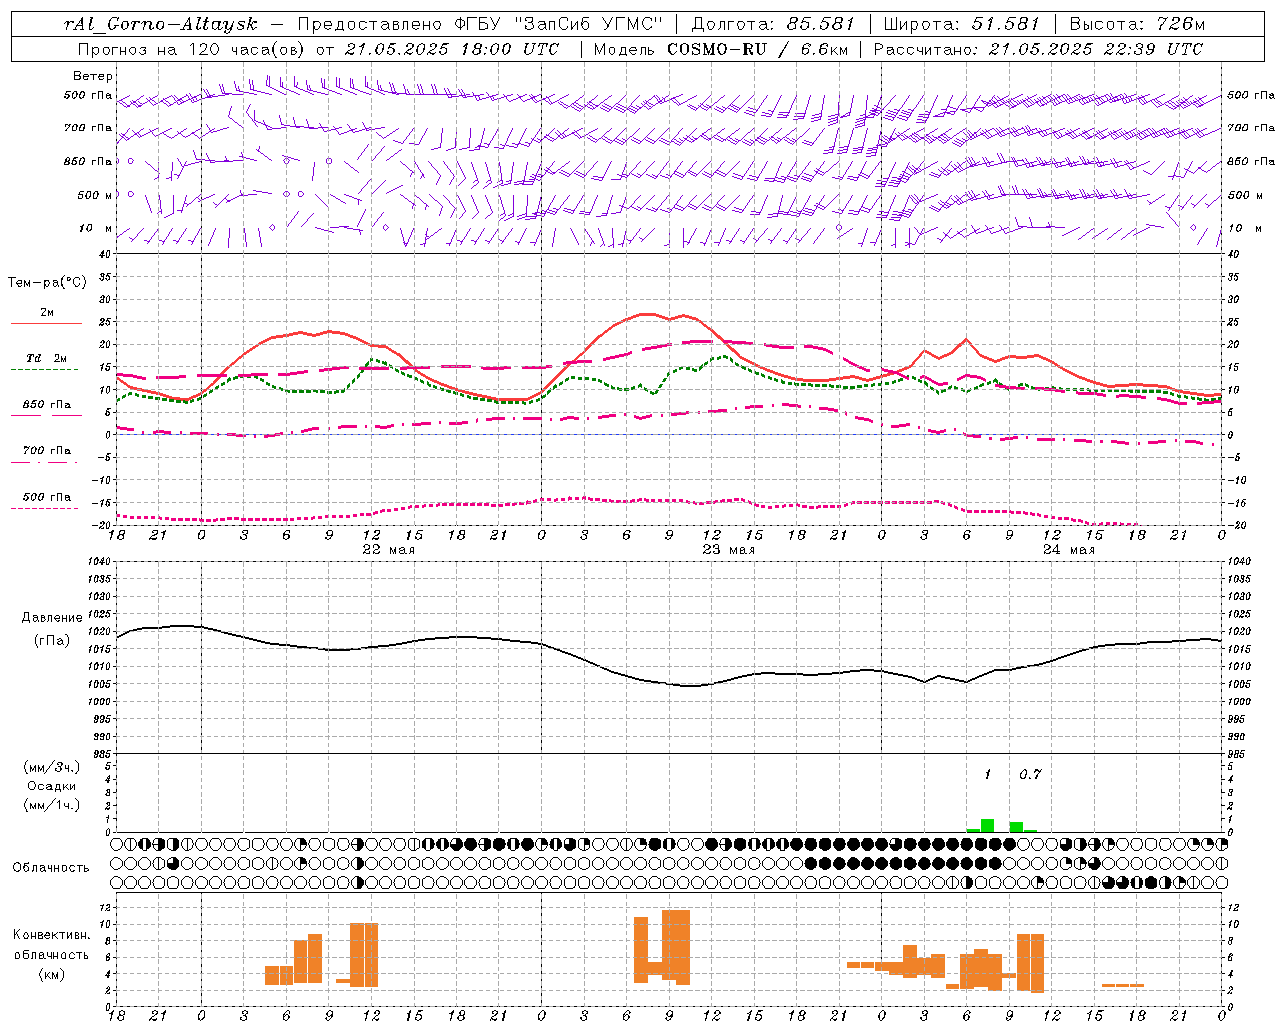
Task: Click the longitude value Долгота: 85.581
Action: tap(773, 24)
